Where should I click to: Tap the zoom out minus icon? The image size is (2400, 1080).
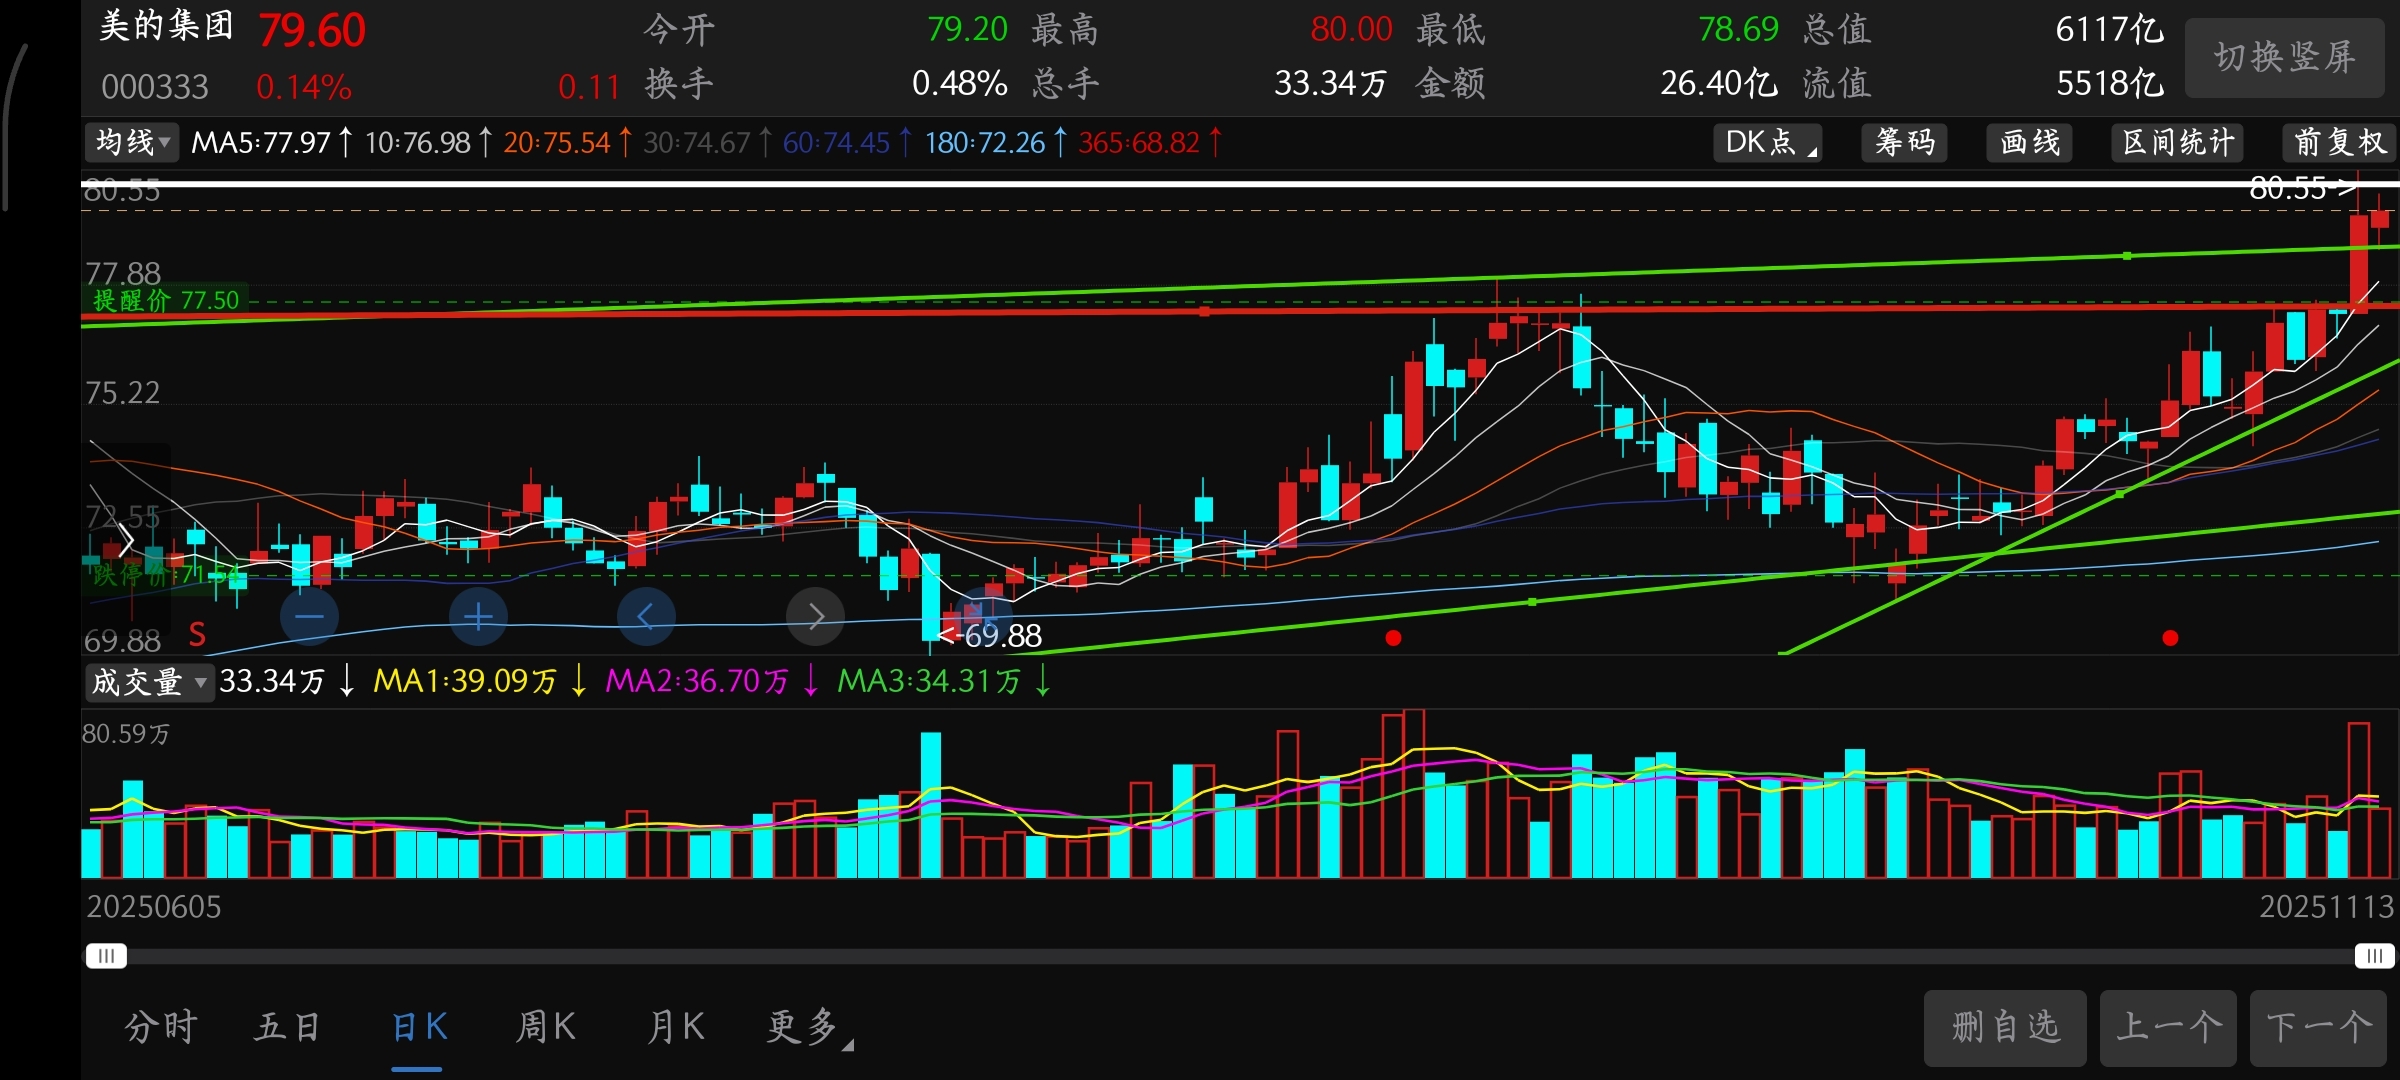click(309, 616)
